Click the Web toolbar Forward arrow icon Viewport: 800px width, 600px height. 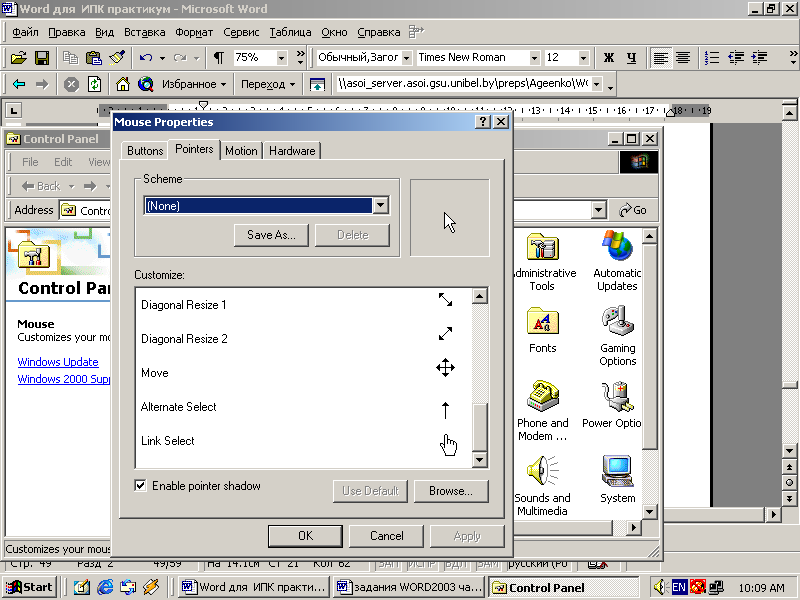coord(42,84)
